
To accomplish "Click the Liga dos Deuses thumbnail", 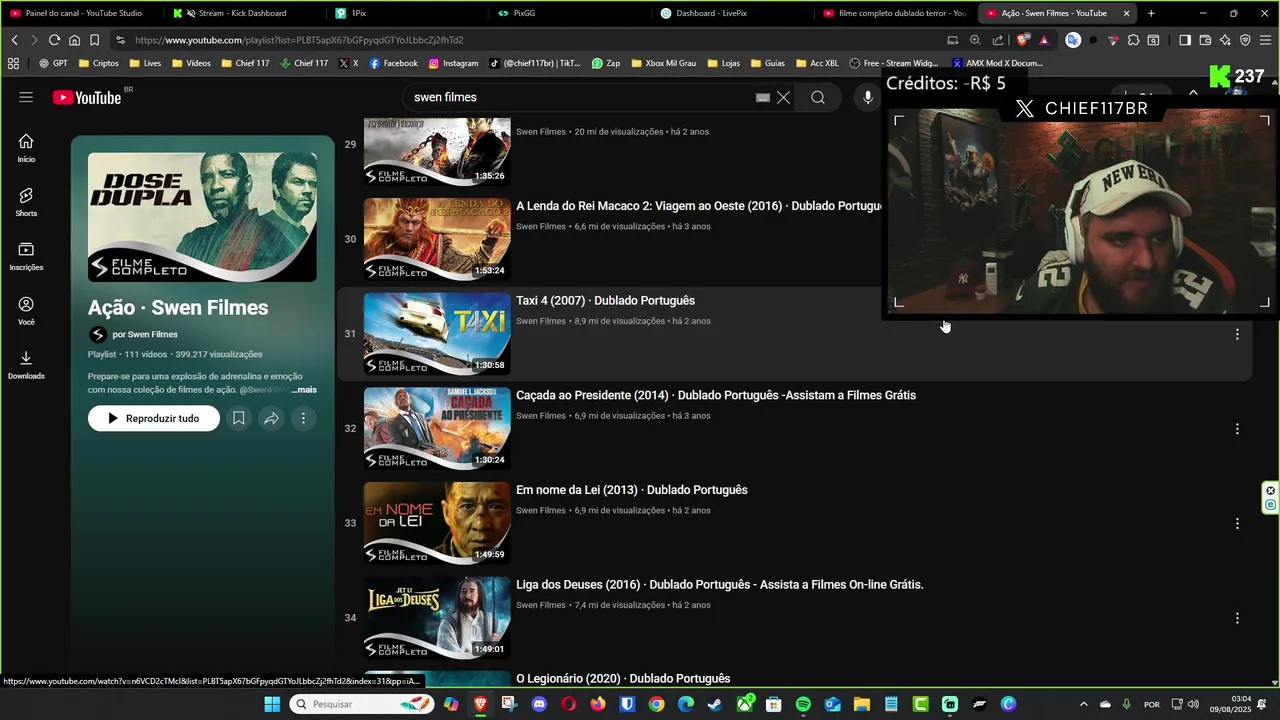I will coord(437,617).
